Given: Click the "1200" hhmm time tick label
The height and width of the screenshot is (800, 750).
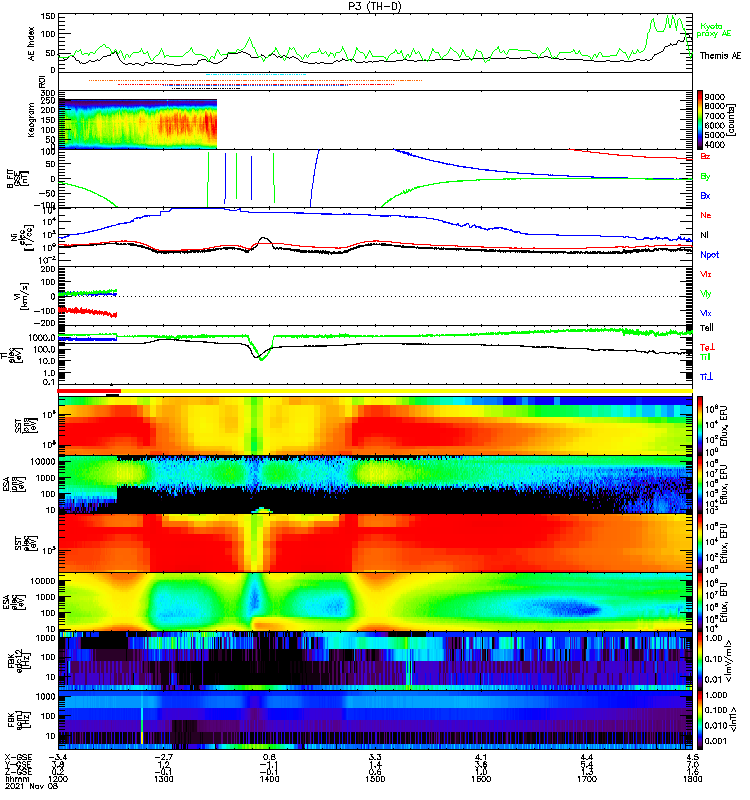Looking at the screenshot, I should 58,779.
